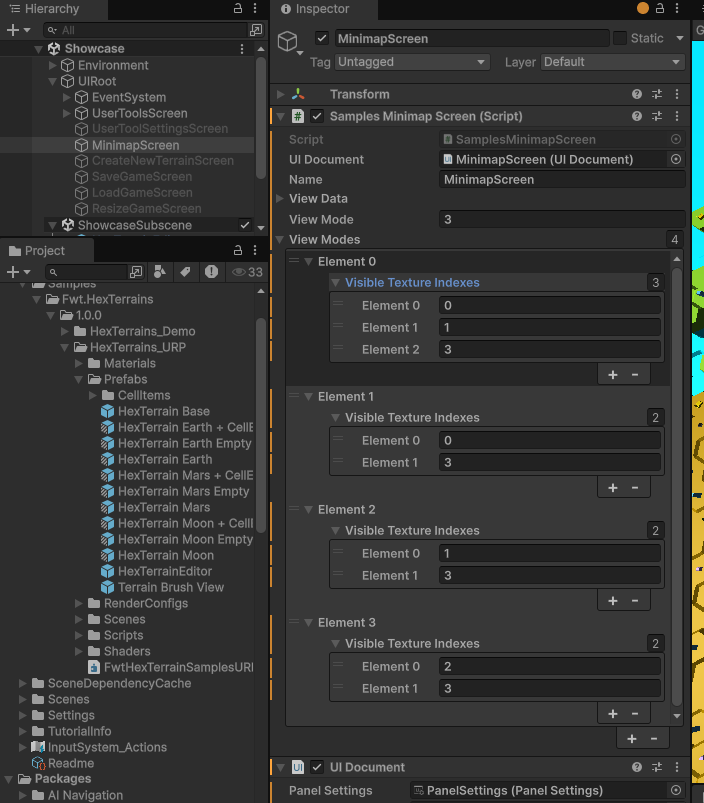The image size is (704, 803).
Task: Remove item from Element 1 texture indexes
Action: (x=635, y=488)
